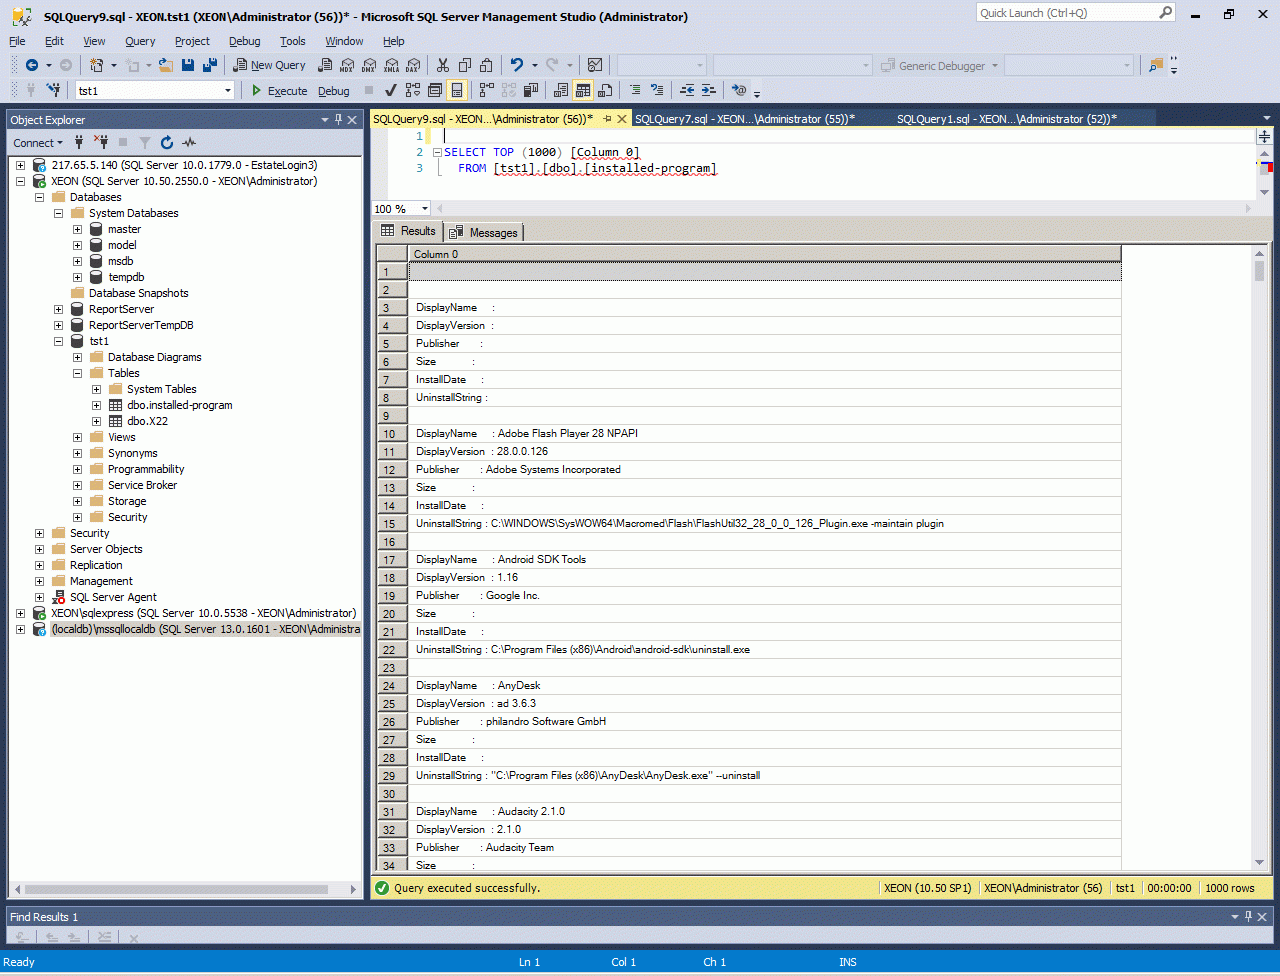Screen dimensions: 1280x976
Task: Click the Change Connection icon beside database box
Action: click(52, 91)
